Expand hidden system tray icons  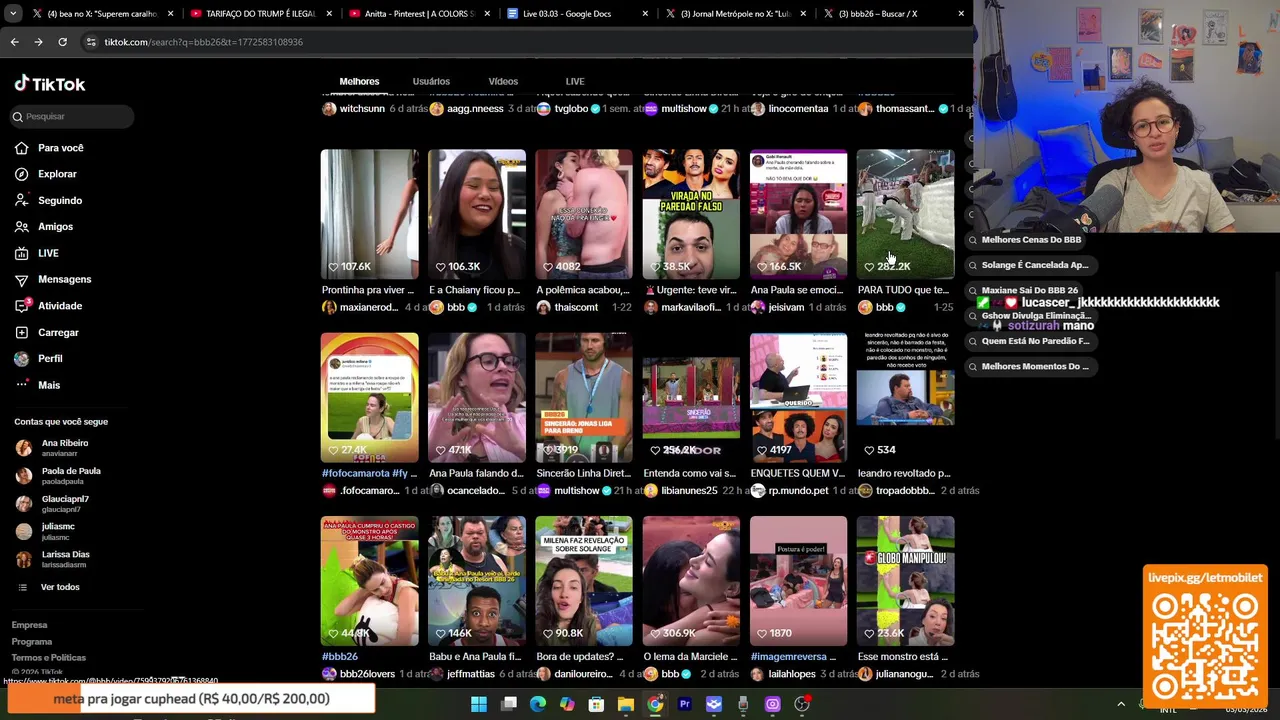tap(1120, 704)
